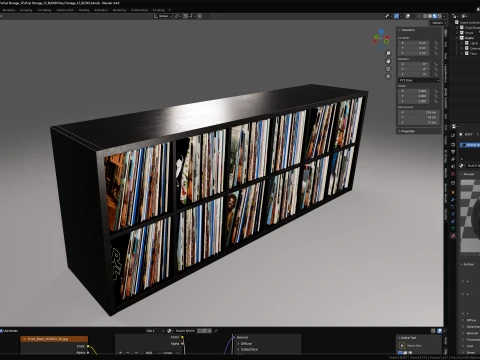Click the Dimensions X input field
Image resolution: width=480 pixels, height=360 pixels.
[419, 112]
